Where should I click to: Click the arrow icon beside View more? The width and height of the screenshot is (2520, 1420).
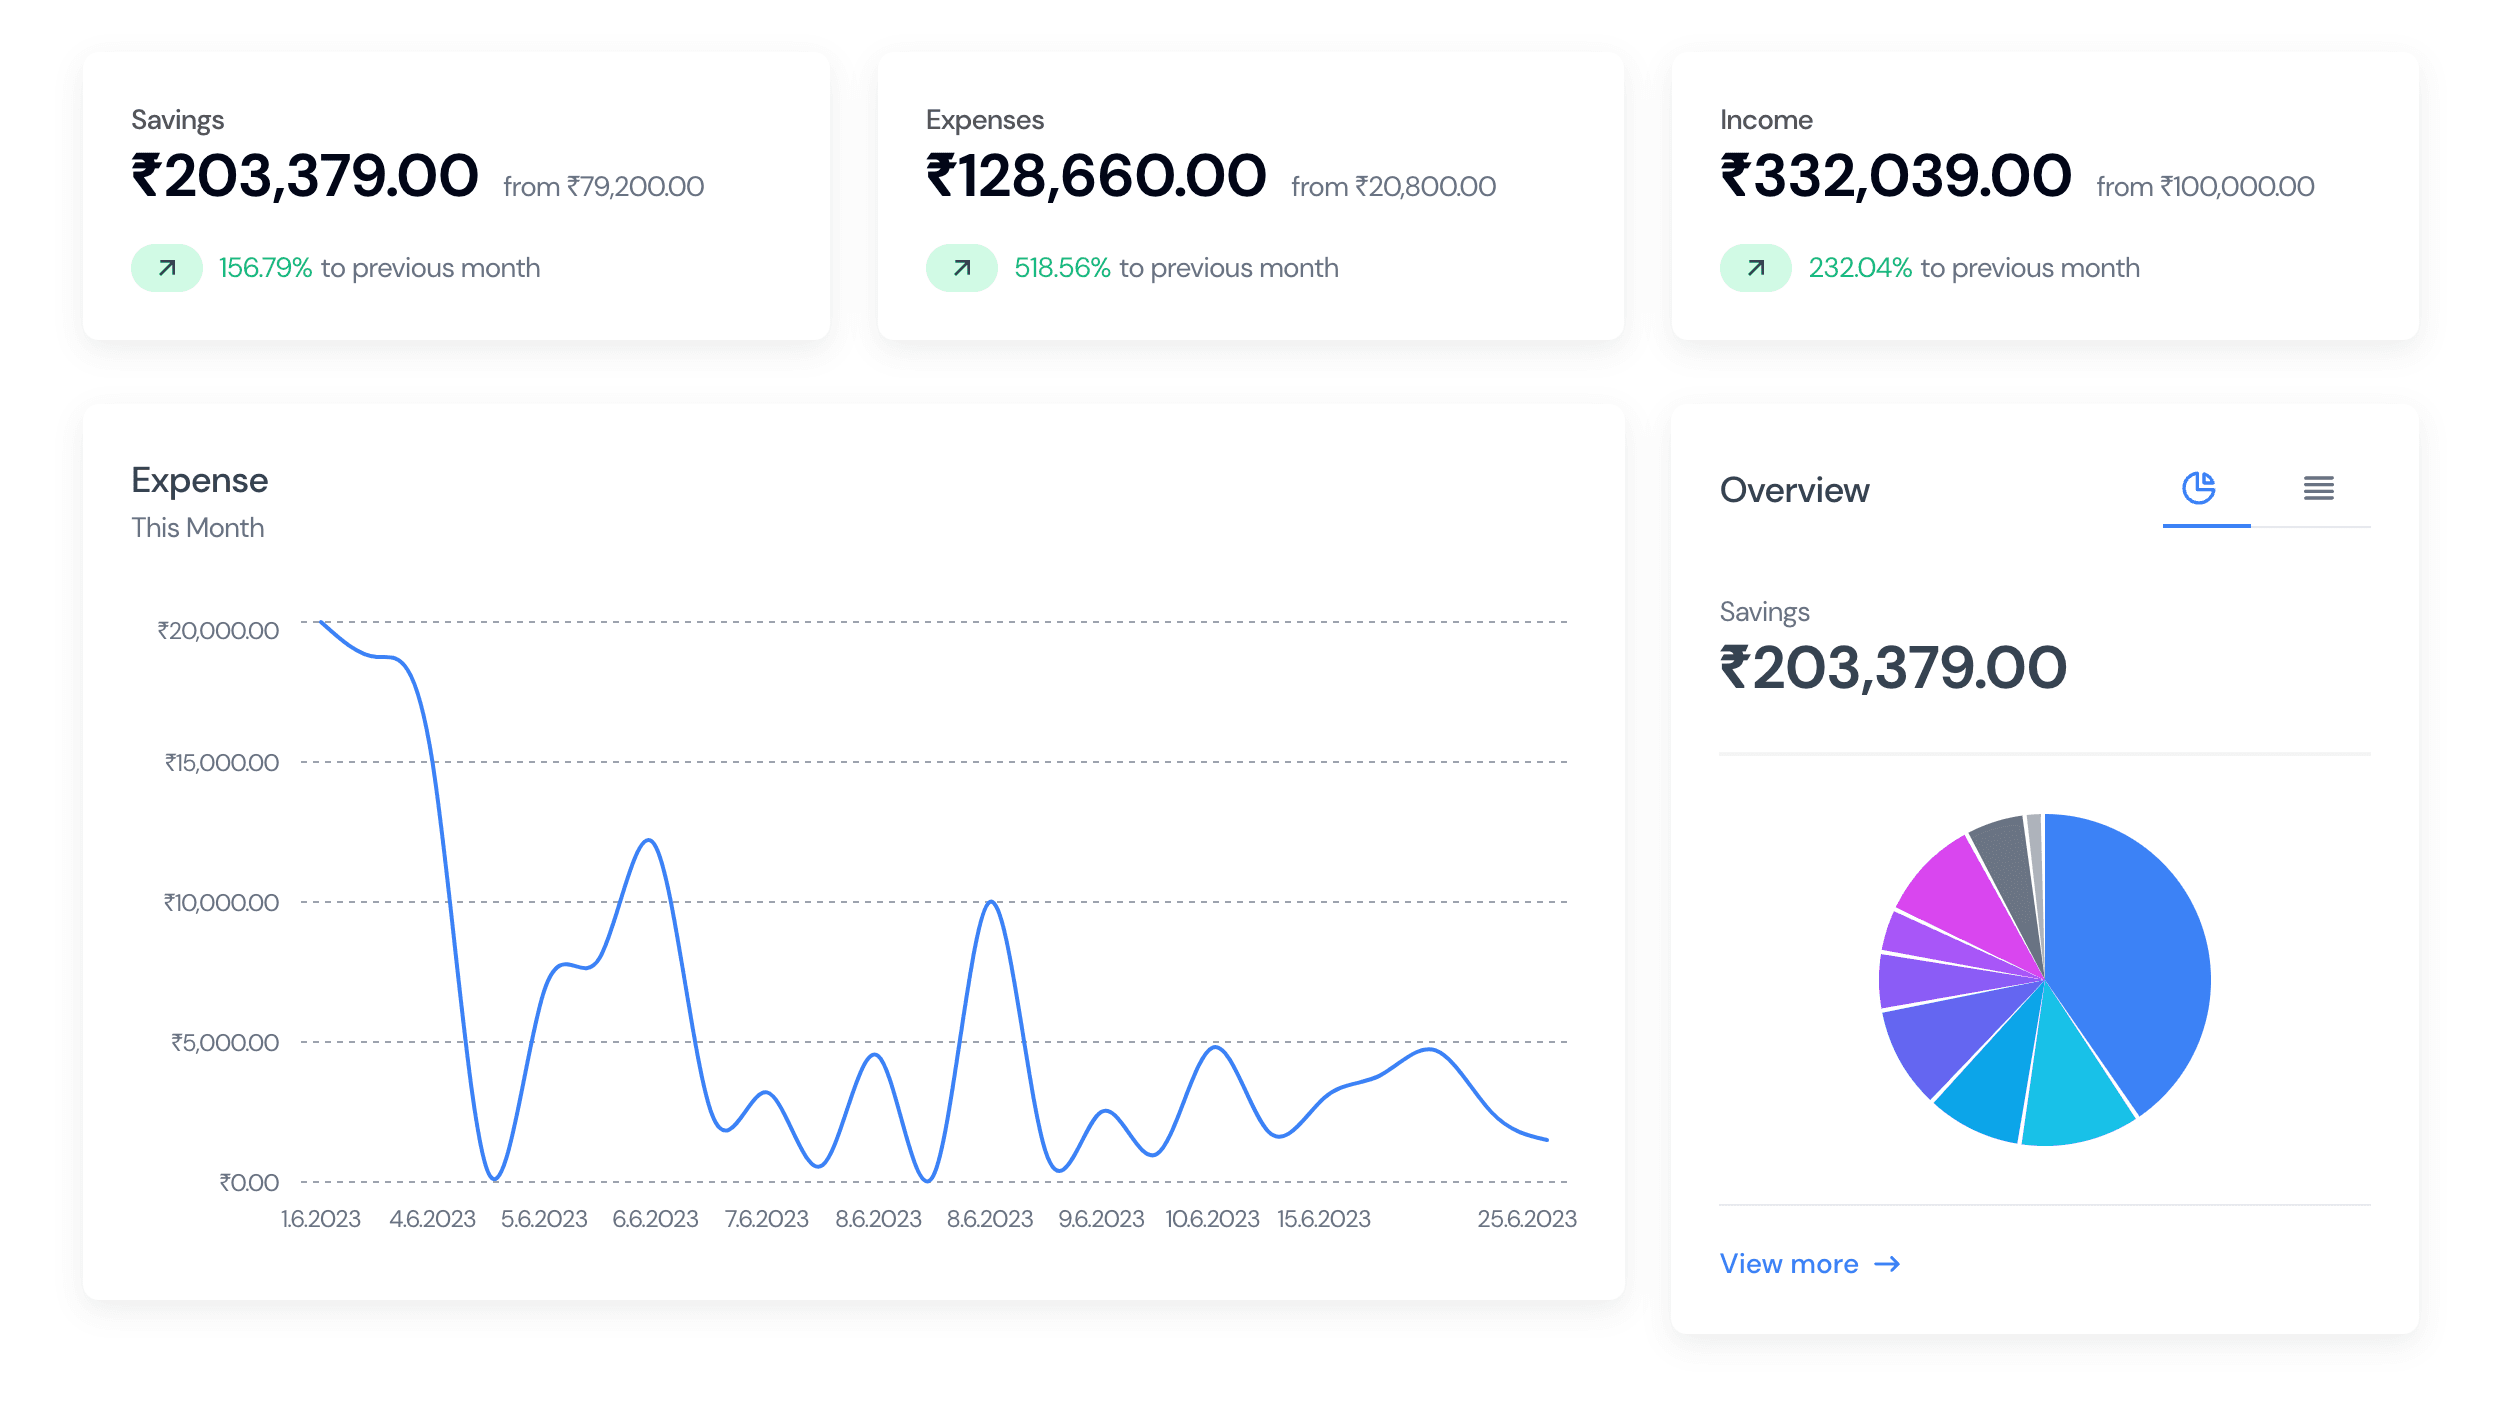(1890, 1263)
